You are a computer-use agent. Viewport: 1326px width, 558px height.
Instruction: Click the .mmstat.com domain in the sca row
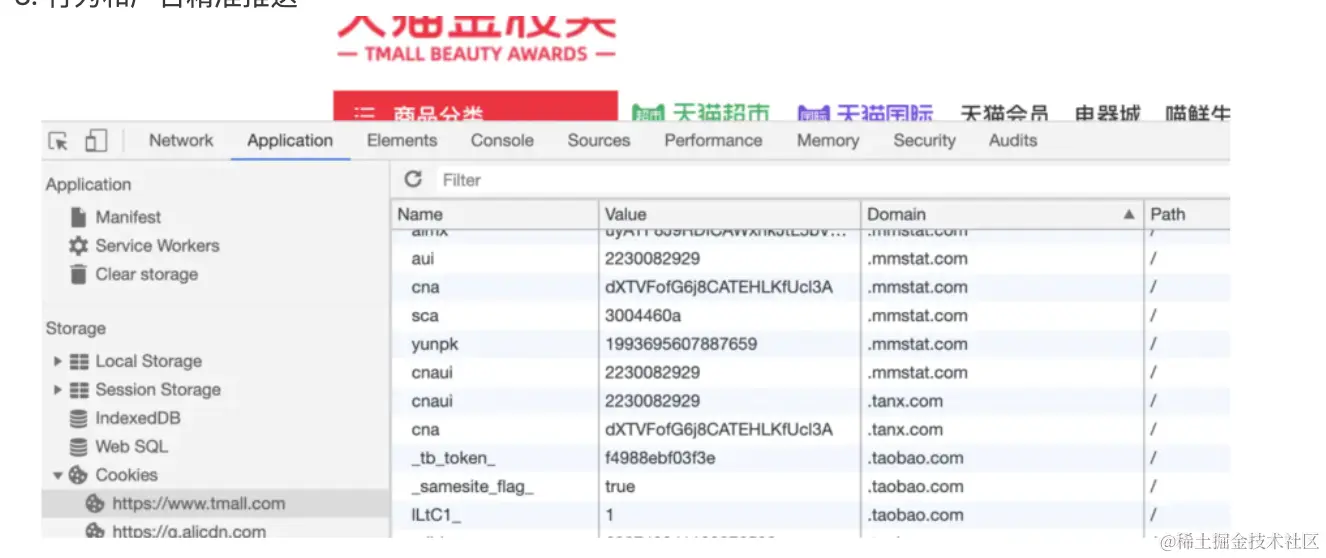pos(917,315)
